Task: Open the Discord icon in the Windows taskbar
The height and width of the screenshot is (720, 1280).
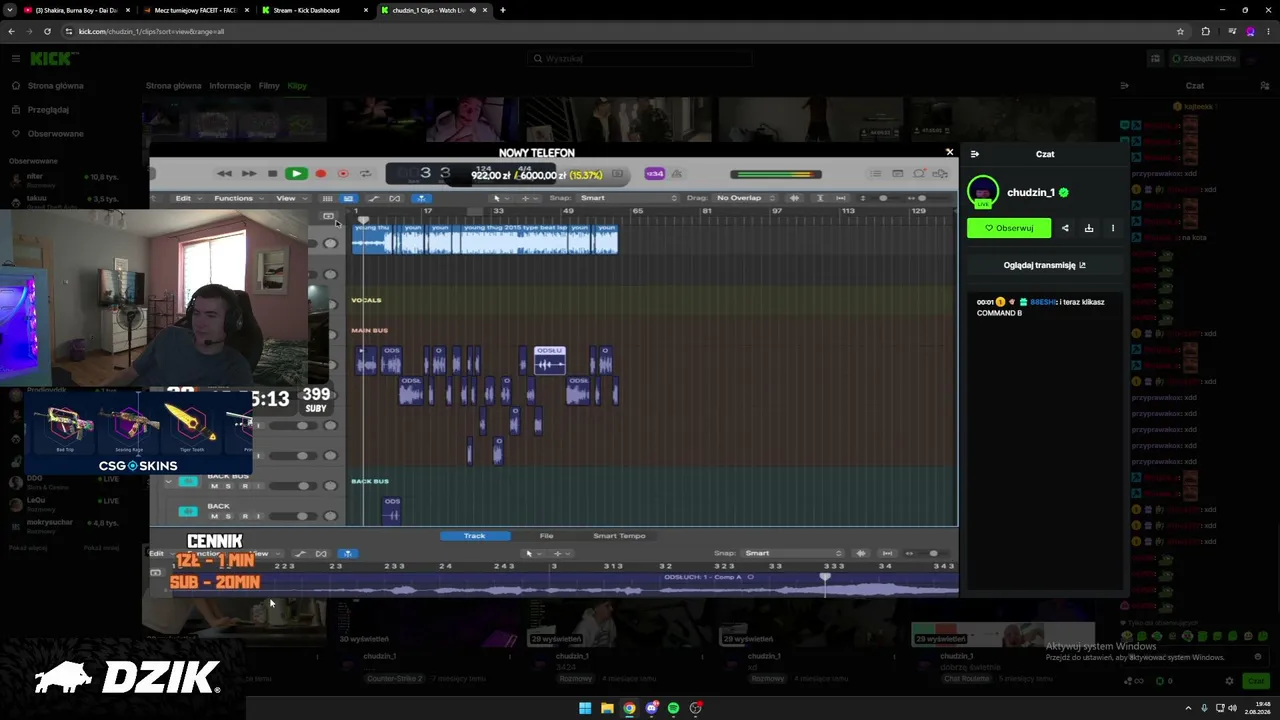Action: 651,708
